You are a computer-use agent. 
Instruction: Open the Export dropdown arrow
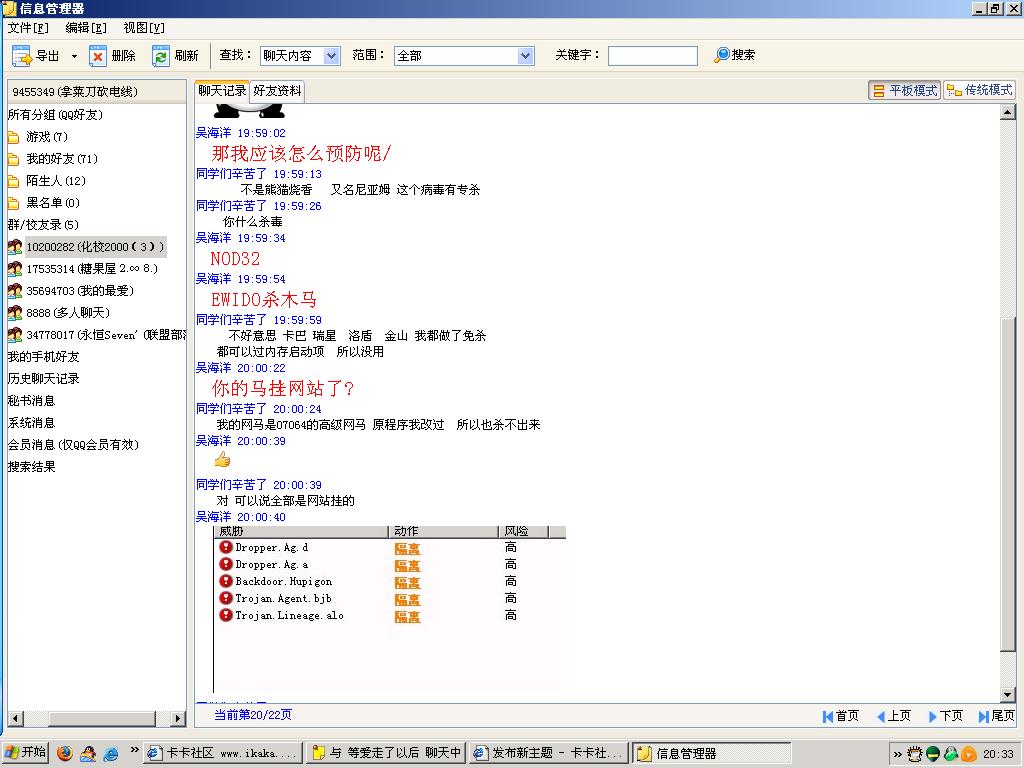tap(74, 56)
